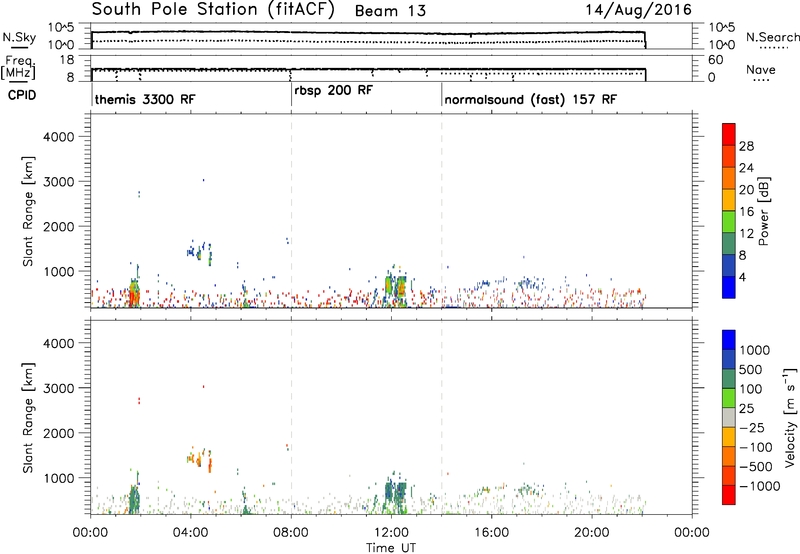Select the −25 velocity colorbar label

(753, 427)
